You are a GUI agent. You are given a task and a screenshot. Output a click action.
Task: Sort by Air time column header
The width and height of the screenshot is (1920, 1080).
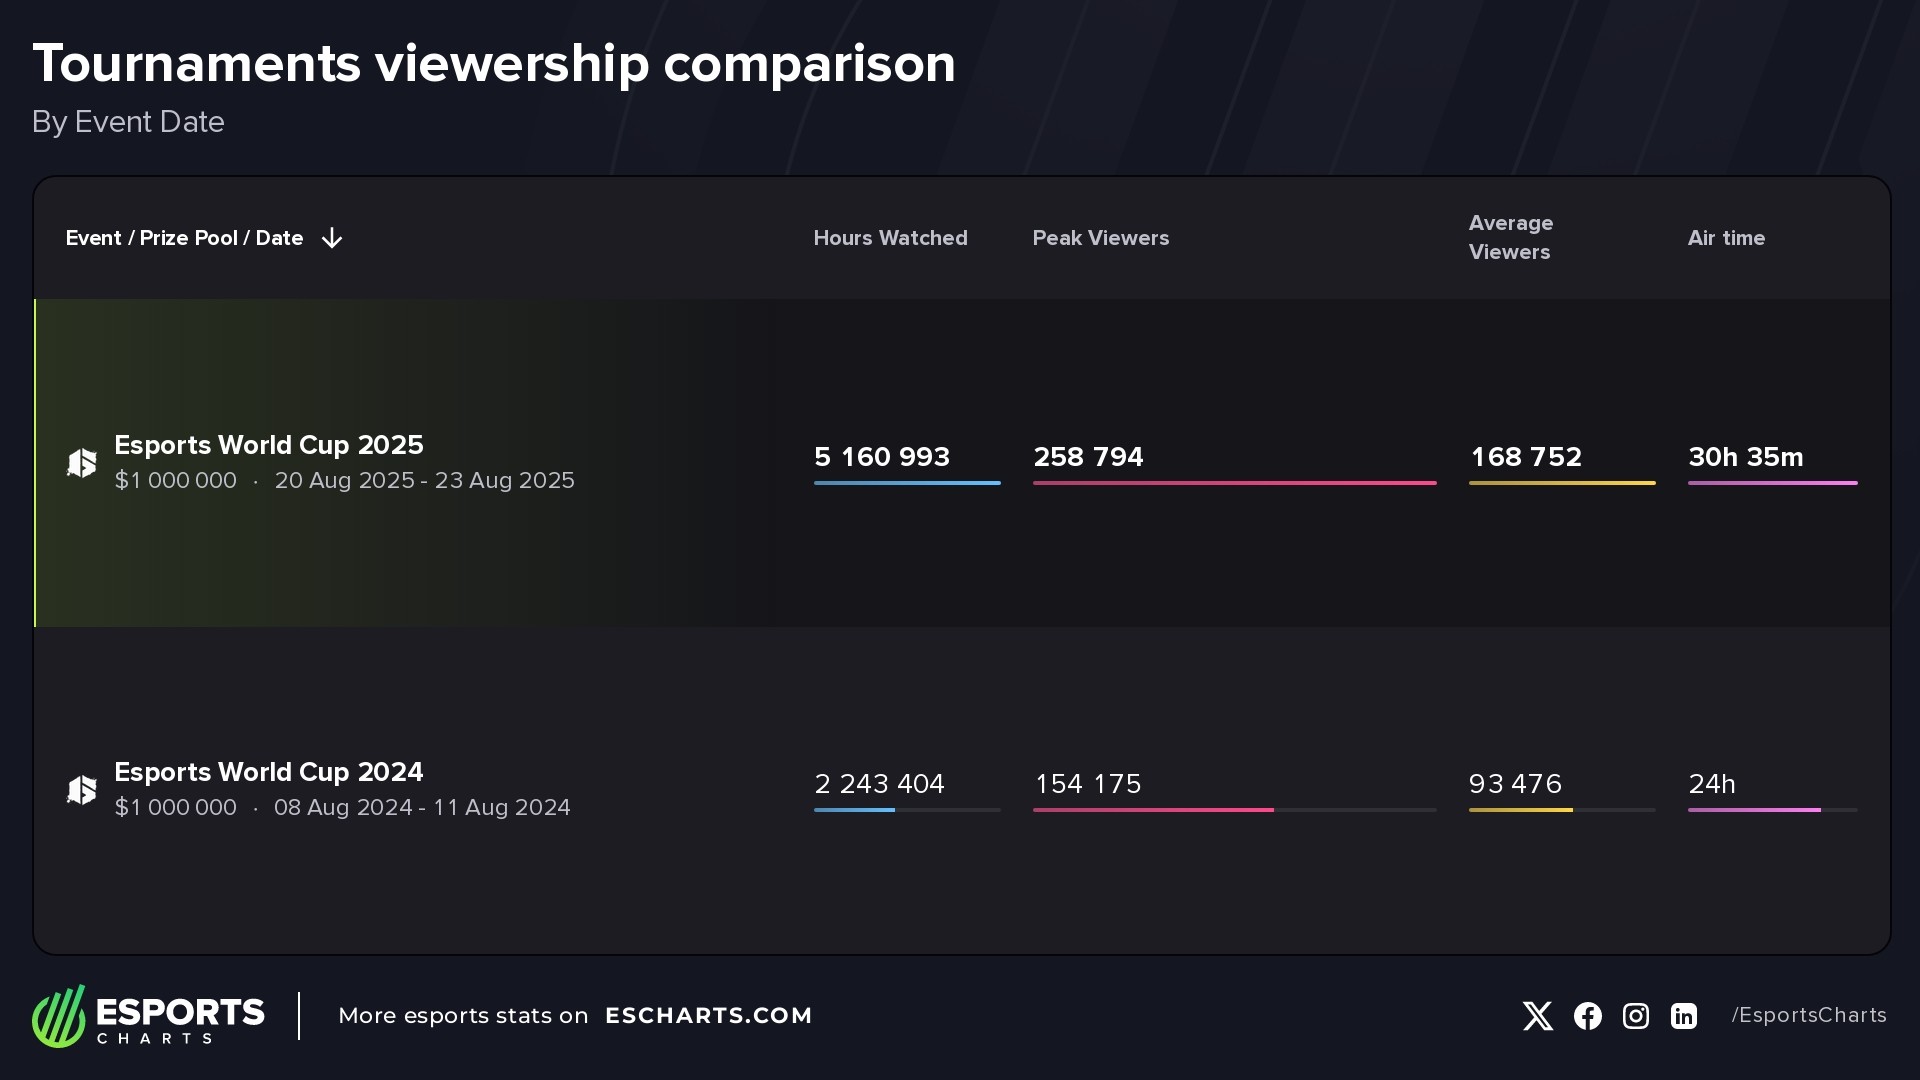click(1726, 238)
